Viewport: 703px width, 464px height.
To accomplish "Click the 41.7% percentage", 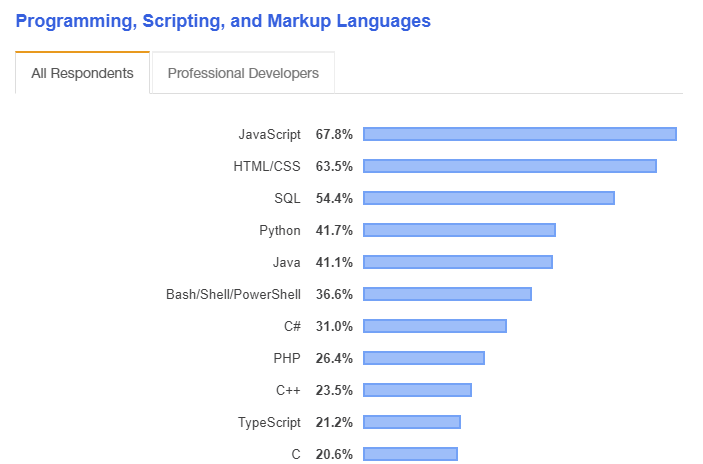I will pyautogui.click(x=334, y=230).
